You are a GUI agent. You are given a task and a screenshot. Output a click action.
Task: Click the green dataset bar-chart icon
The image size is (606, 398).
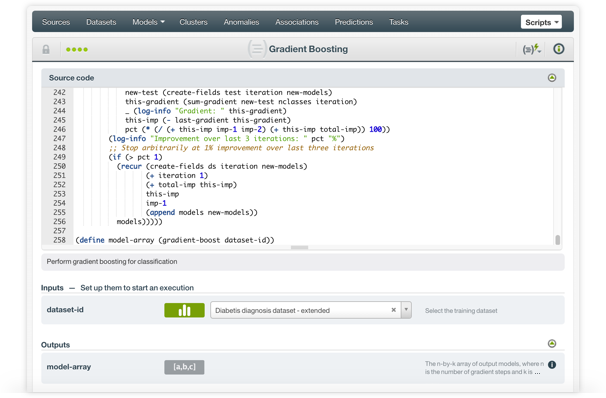[184, 310]
